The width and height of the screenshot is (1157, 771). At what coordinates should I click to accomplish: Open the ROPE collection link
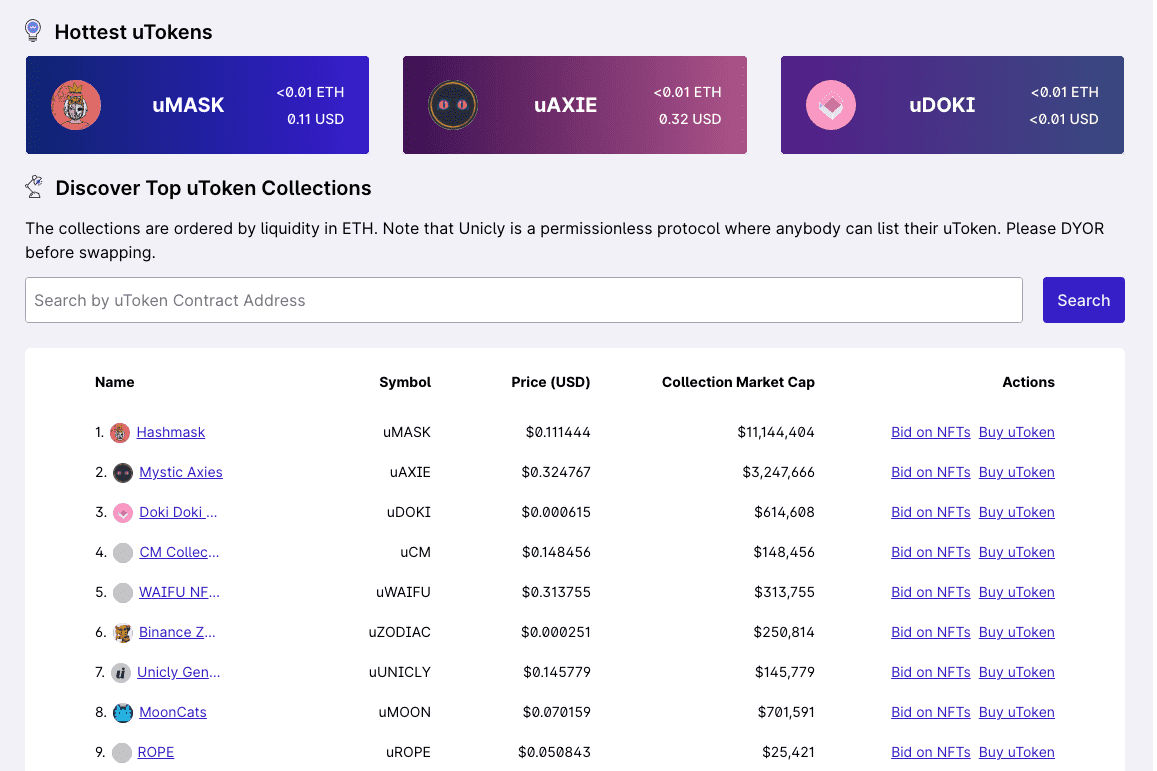[x=157, y=752]
